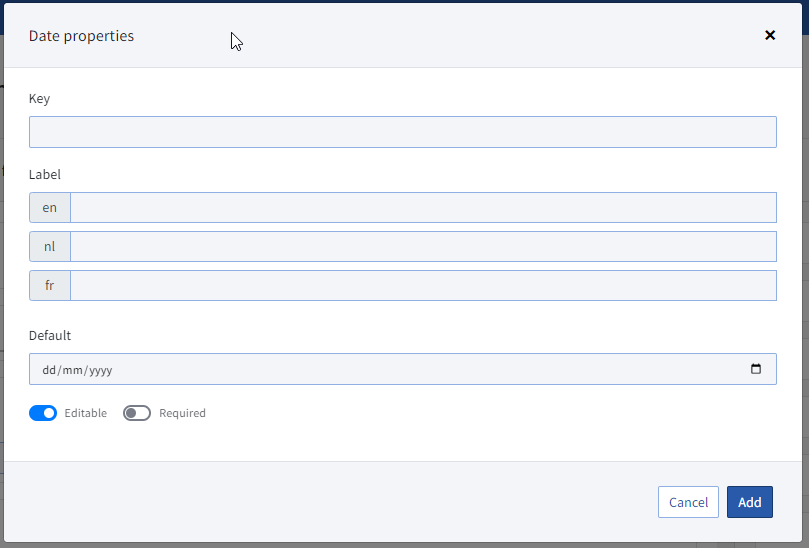Enable the Required switch
This screenshot has width=809, height=548.
137,413
